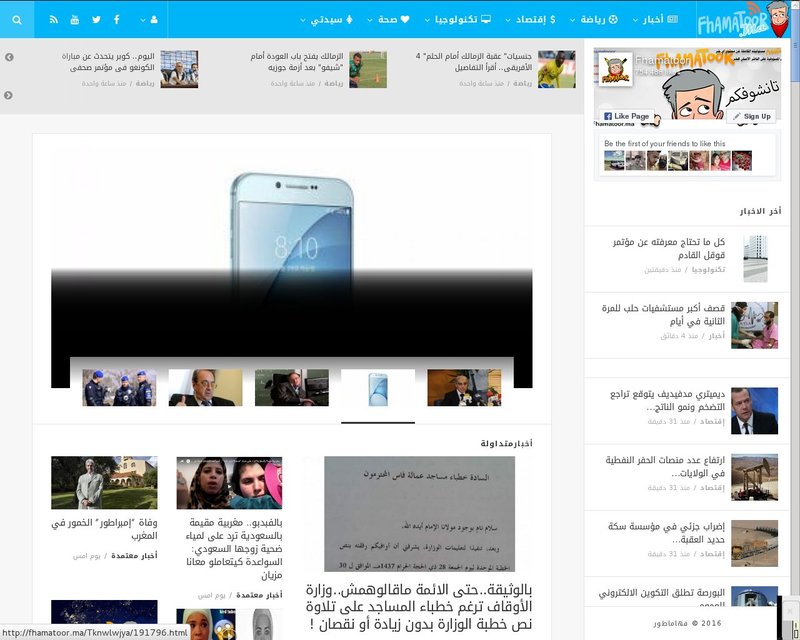Expand the تكنولوجيا dropdown chevron
Image resolution: width=800 pixels, height=640 pixels.
428,20
